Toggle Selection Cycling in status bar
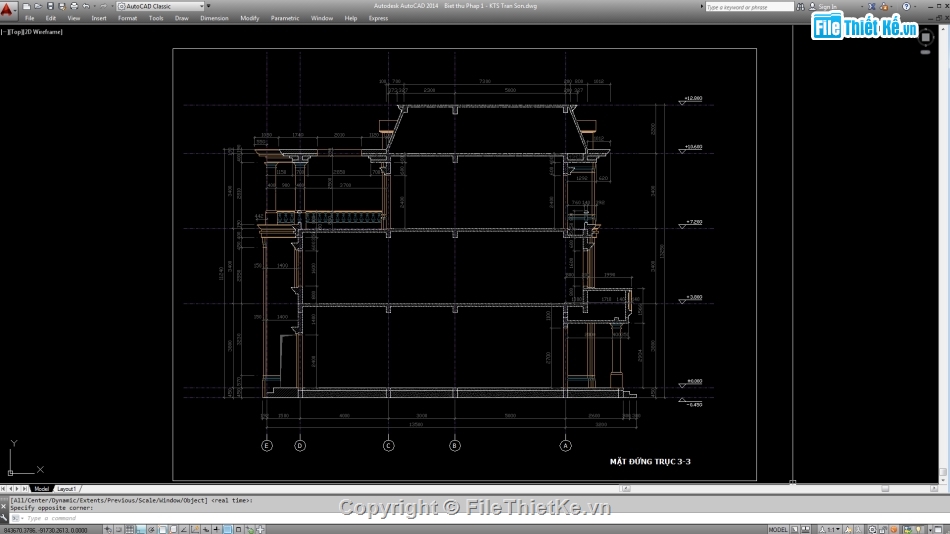 point(249,530)
